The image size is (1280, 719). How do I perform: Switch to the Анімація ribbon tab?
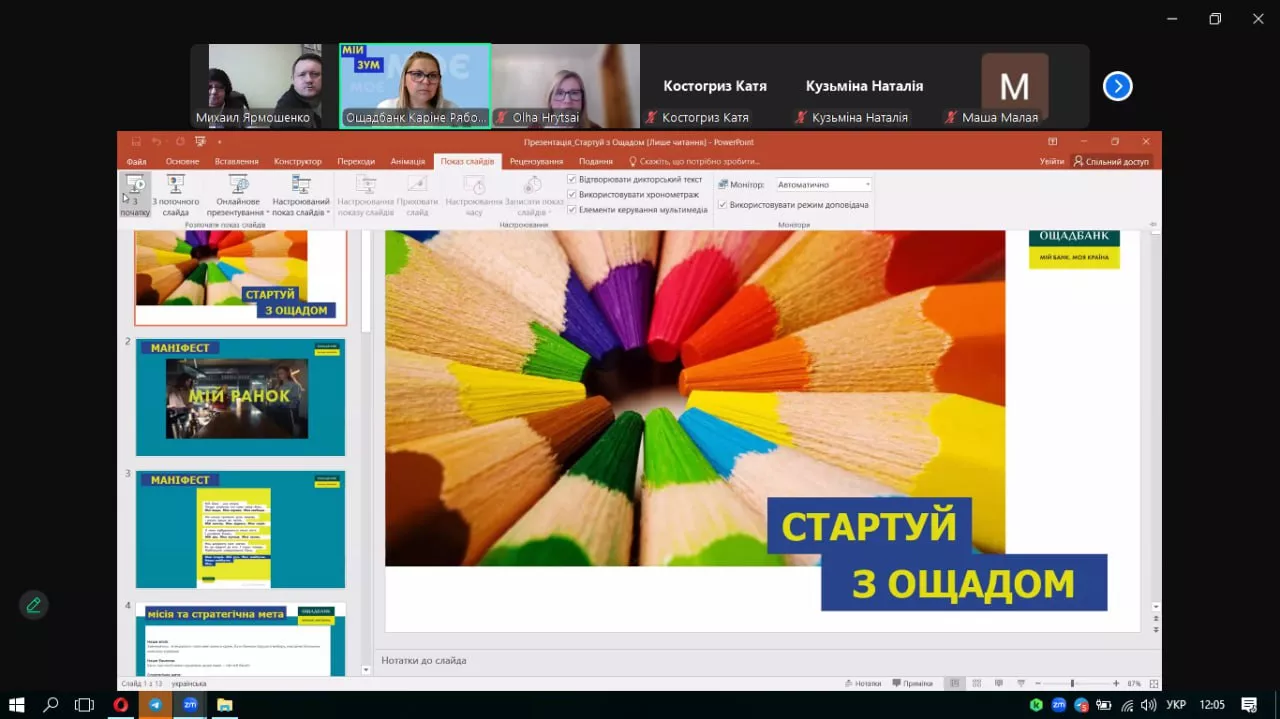pos(407,161)
